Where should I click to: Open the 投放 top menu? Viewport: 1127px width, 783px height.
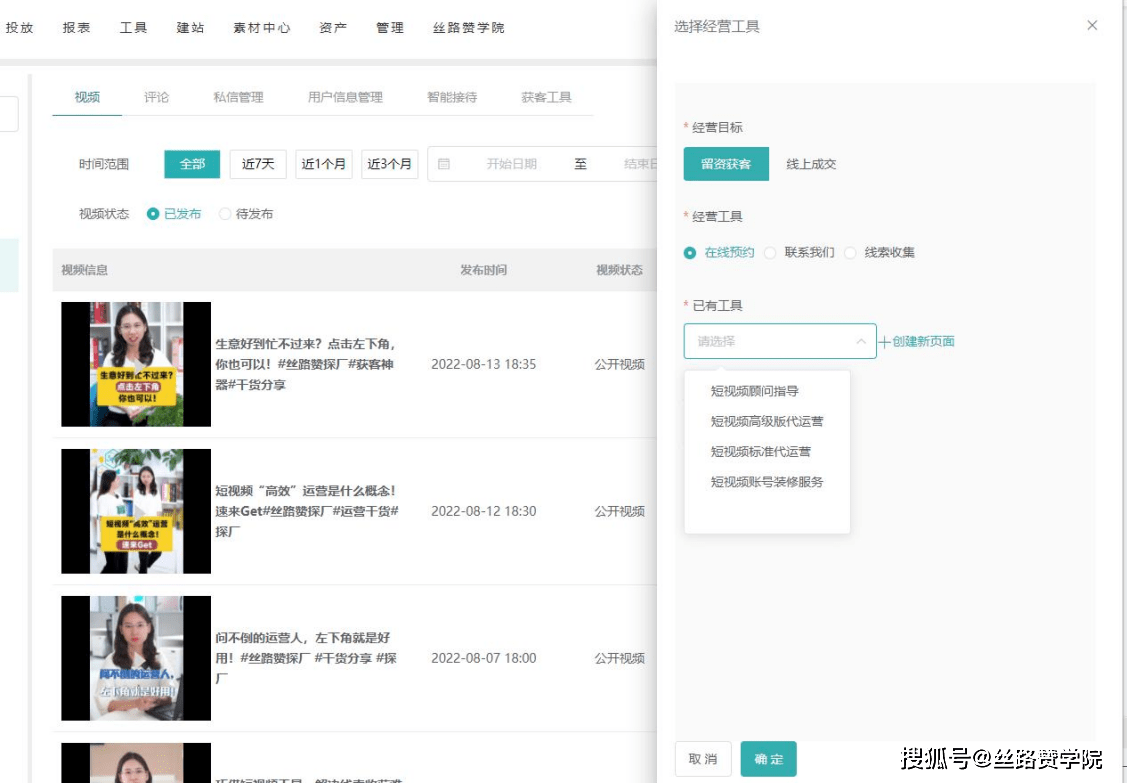pyautogui.click(x=19, y=27)
